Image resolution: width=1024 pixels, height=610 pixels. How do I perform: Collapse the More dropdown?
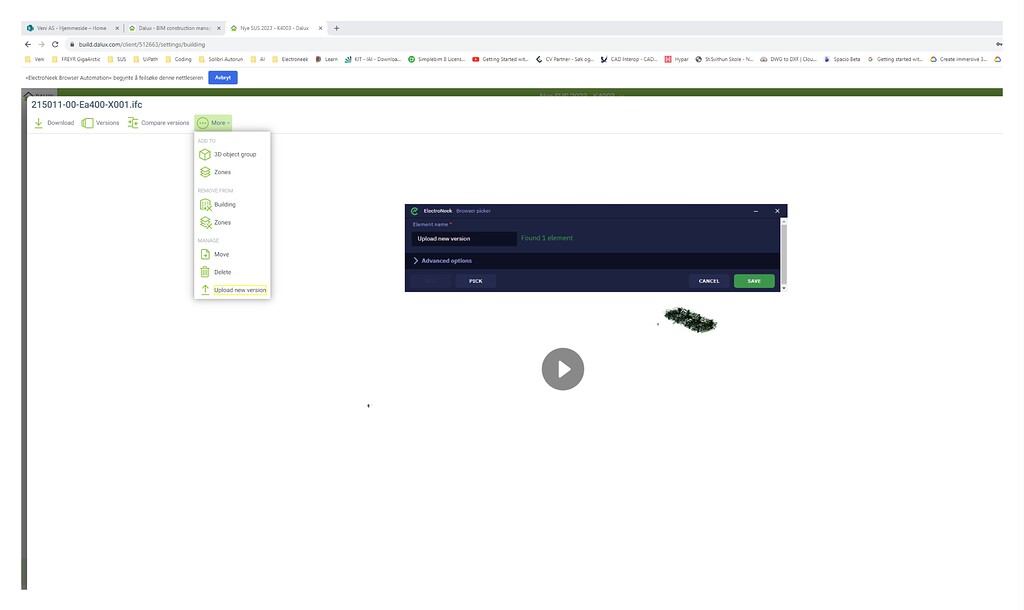[x=213, y=122]
